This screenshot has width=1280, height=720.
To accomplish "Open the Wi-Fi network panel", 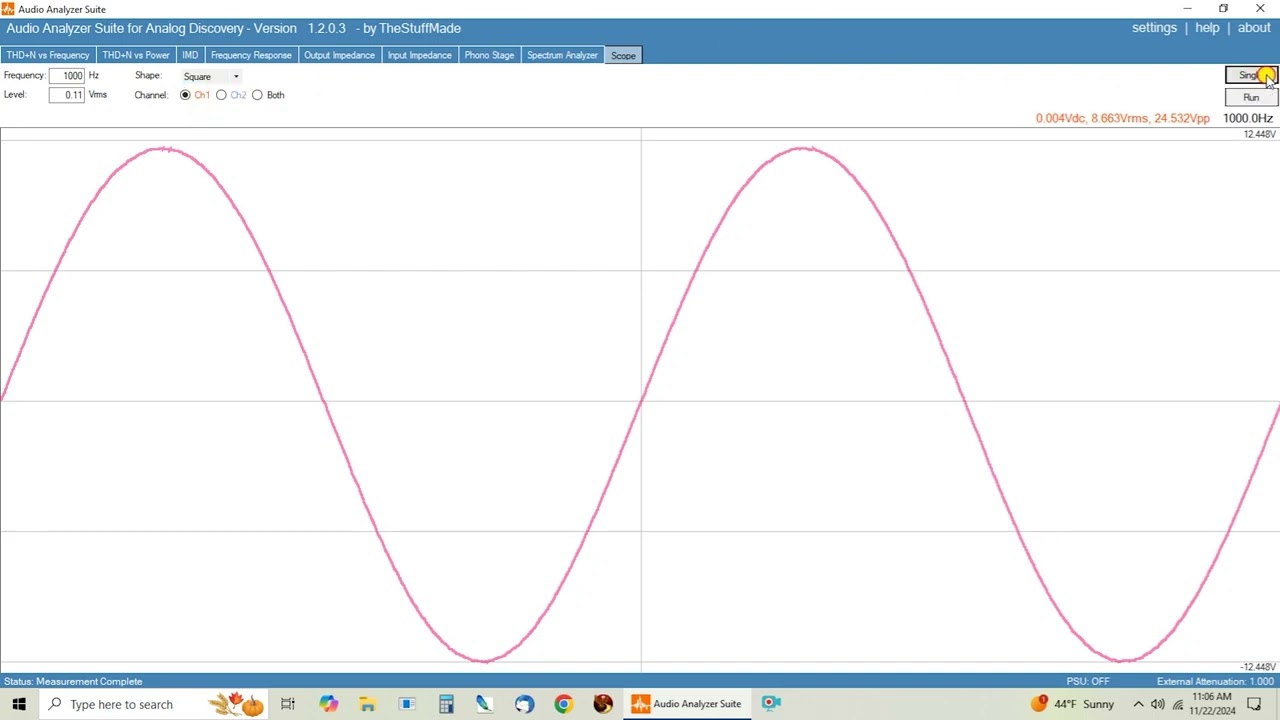I will click(1177, 704).
